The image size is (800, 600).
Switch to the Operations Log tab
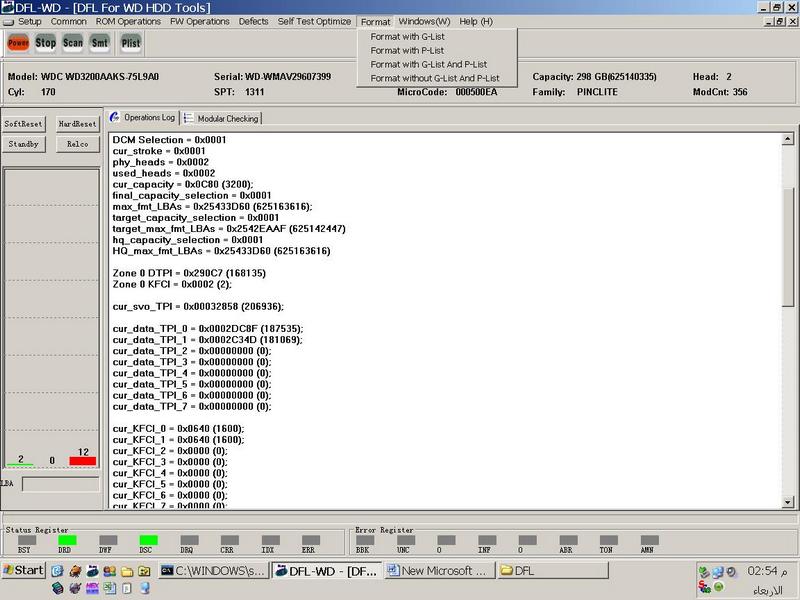tap(142, 117)
